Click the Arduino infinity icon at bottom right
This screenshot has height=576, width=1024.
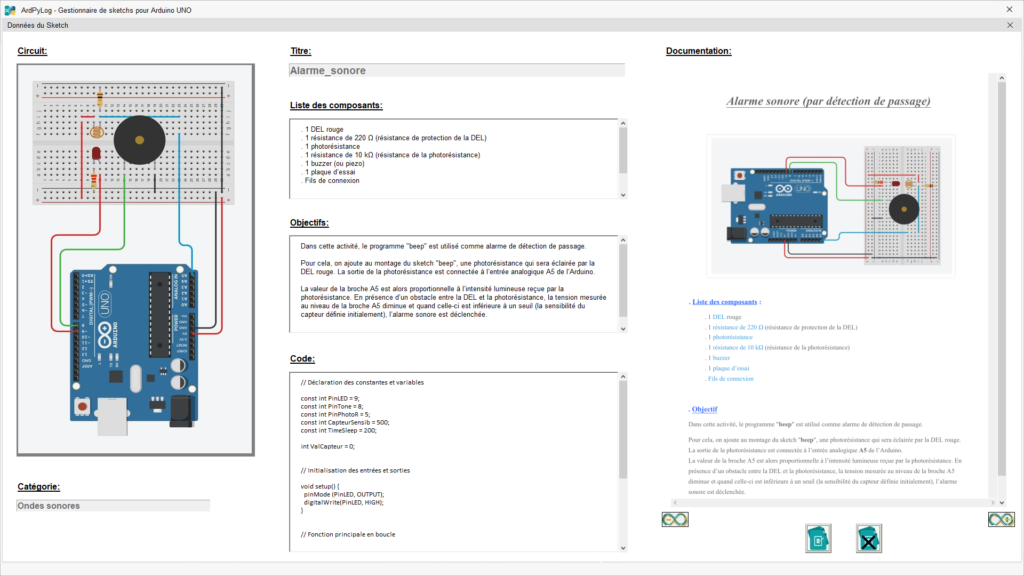1001,519
